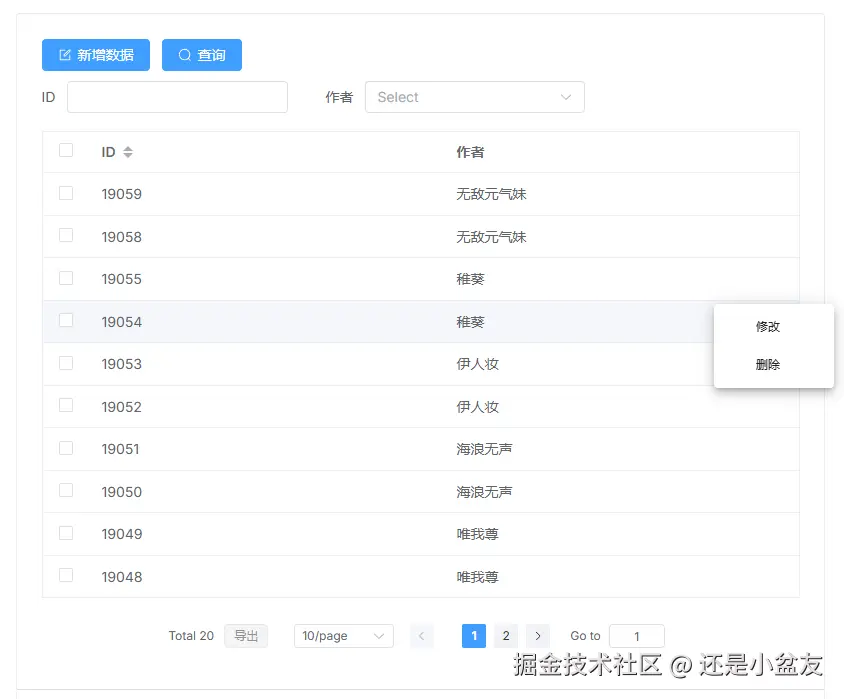Open the 10/page size dropdown
Image resolution: width=844 pixels, height=699 pixels.
[343, 636]
